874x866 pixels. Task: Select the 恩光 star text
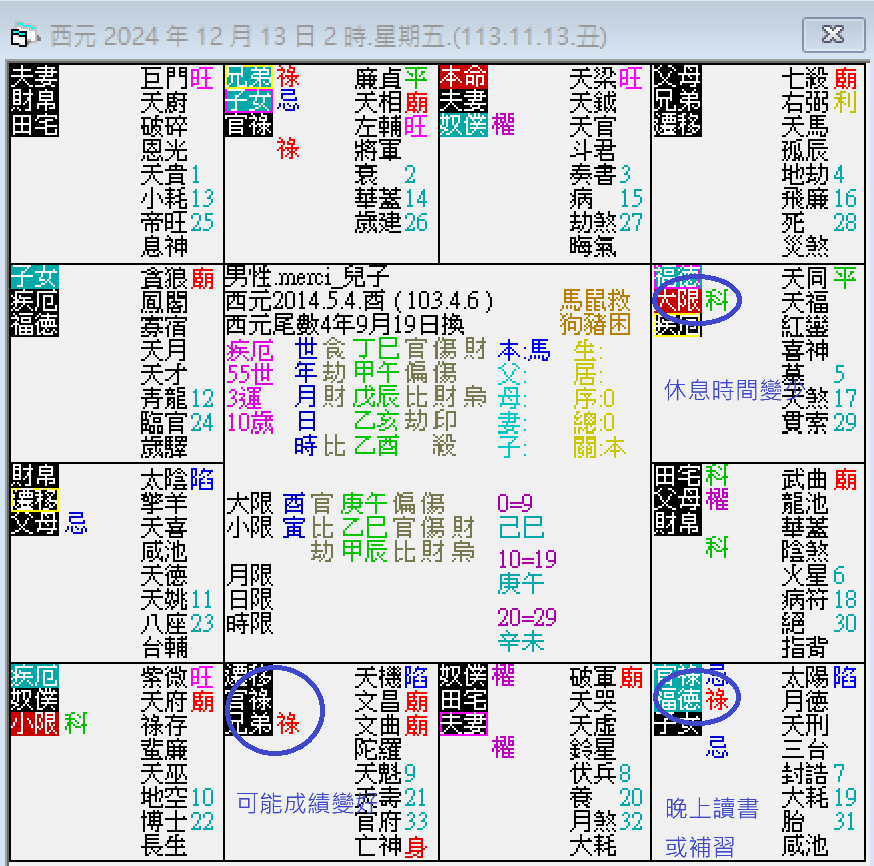point(164,150)
